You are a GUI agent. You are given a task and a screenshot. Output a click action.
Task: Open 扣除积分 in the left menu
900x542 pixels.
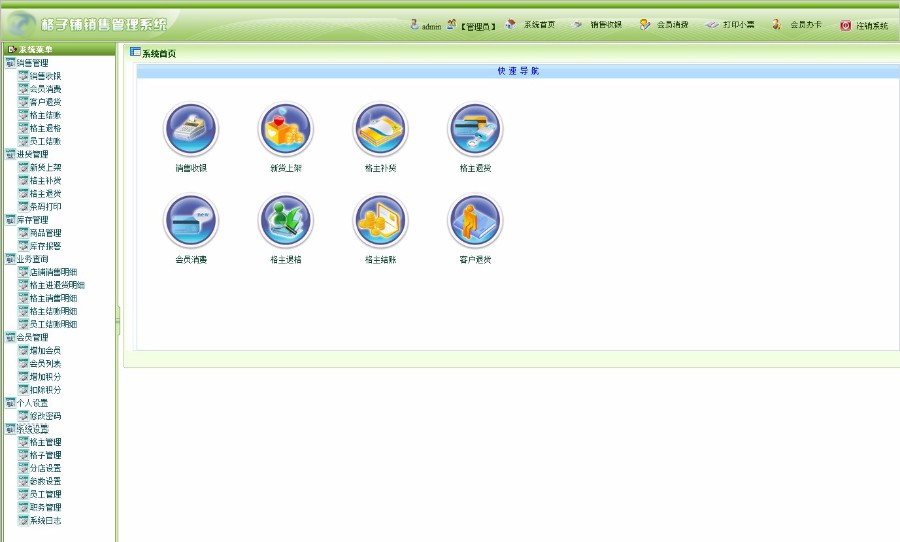pyautogui.click(x=45, y=390)
